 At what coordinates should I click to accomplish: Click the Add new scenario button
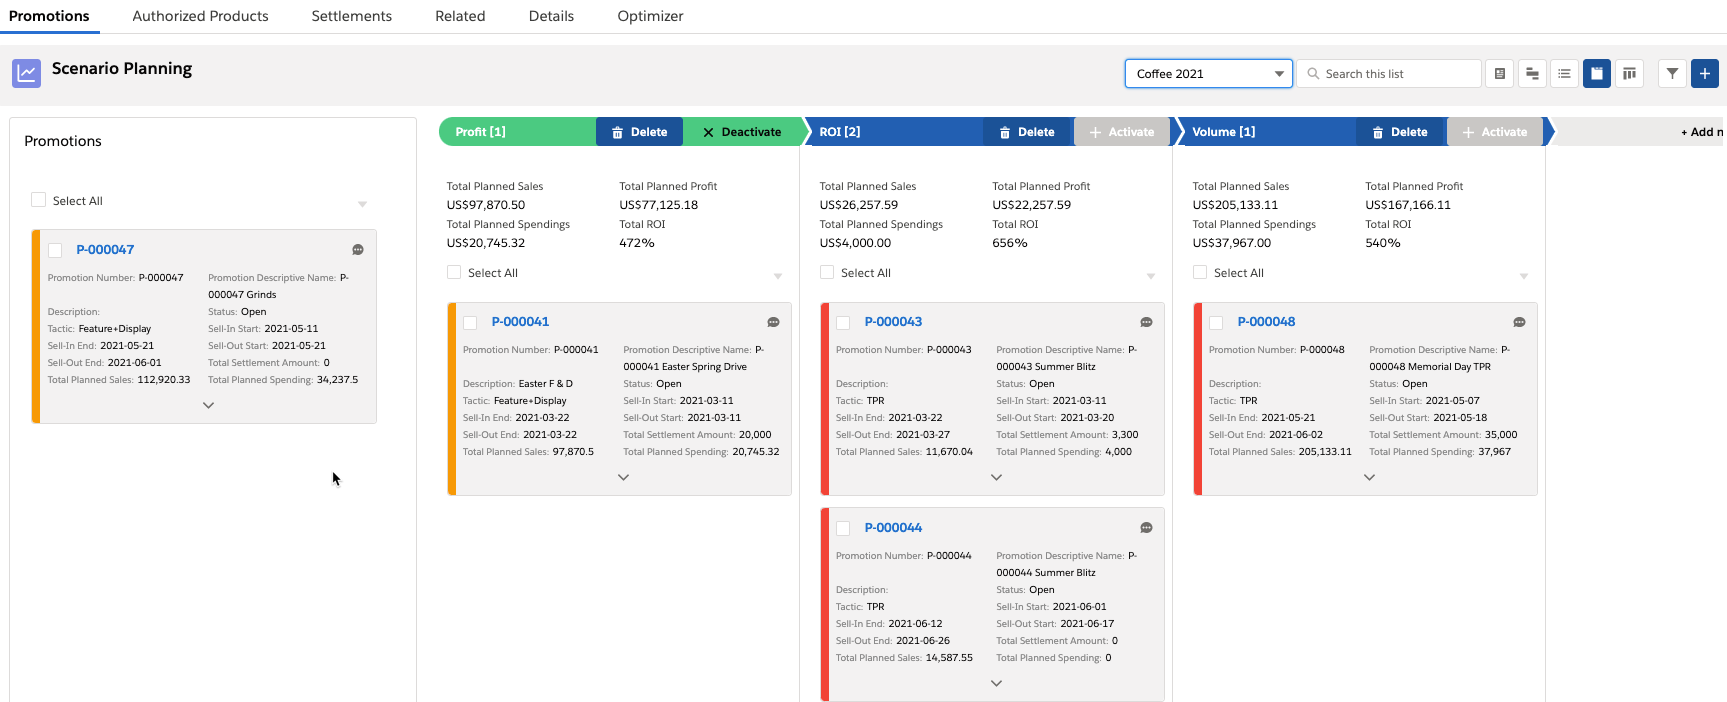pyautogui.click(x=1701, y=132)
